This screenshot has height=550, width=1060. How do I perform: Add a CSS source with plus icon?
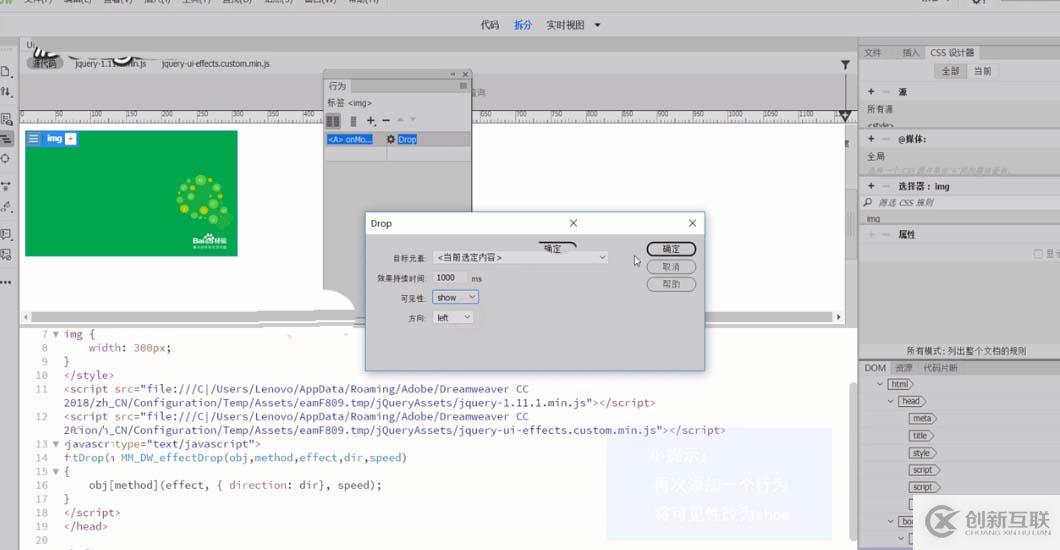point(871,92)
